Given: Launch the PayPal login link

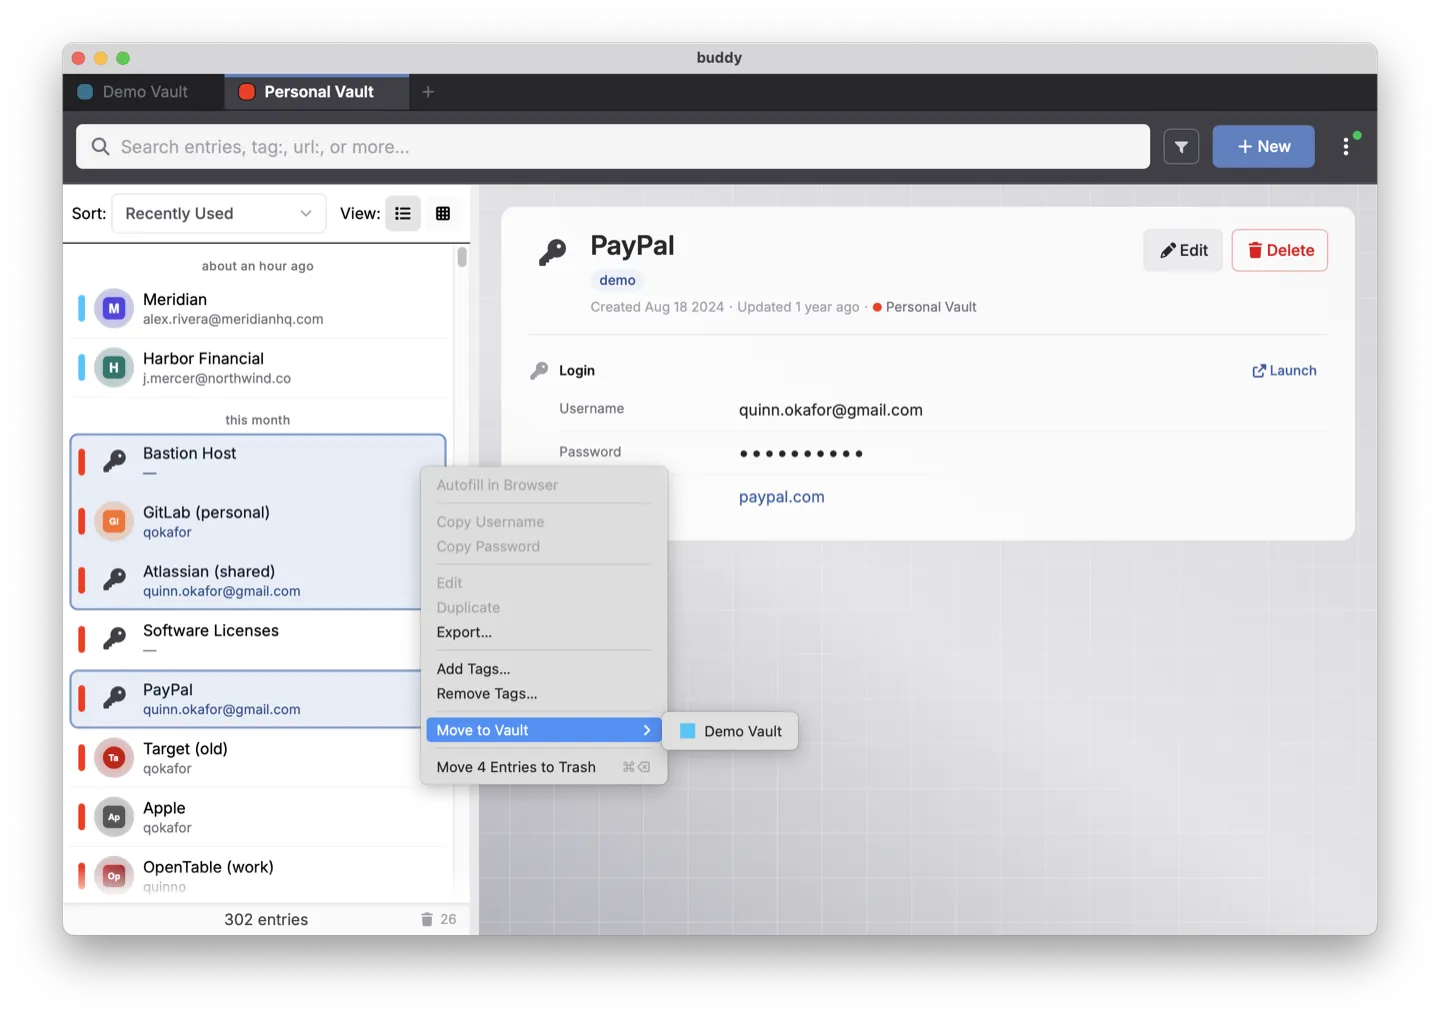Looking at the screenshot, I should click(1284, 370).
